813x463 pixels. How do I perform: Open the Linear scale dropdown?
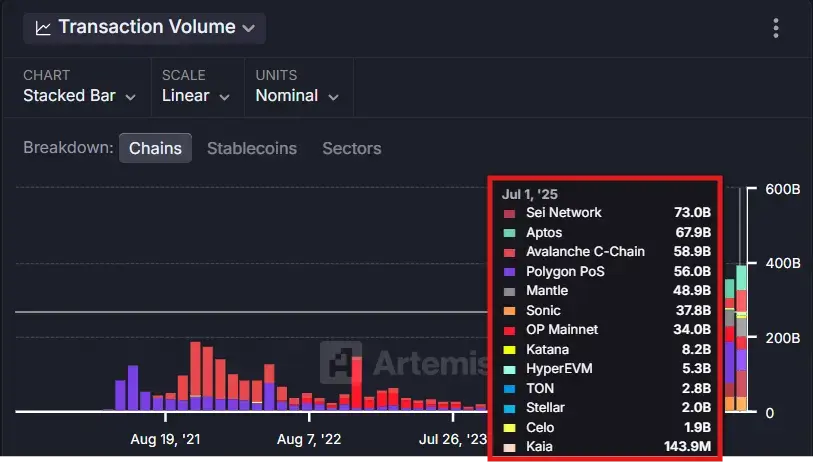click(195, 96)
